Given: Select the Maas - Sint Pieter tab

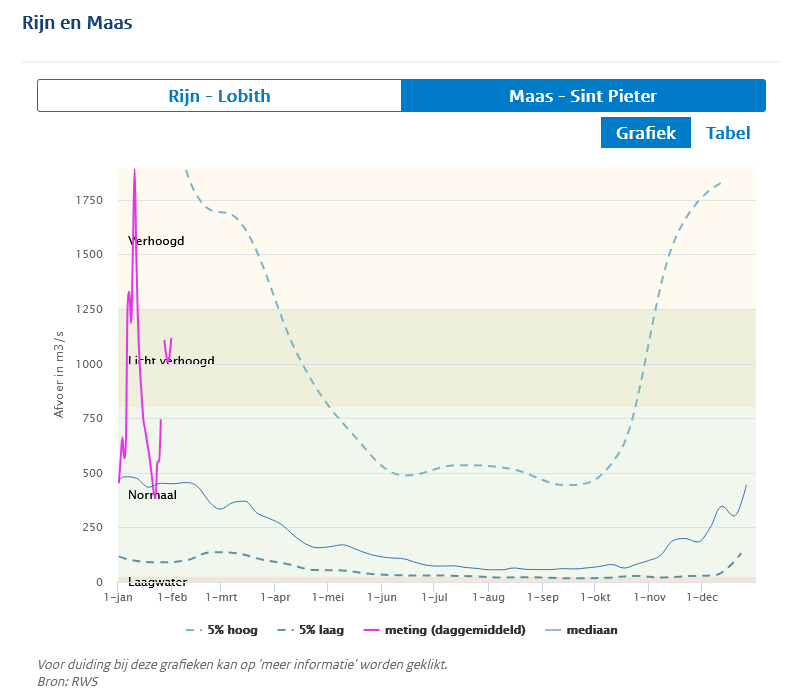Looking at the screenshot, I should click(583, 96).
